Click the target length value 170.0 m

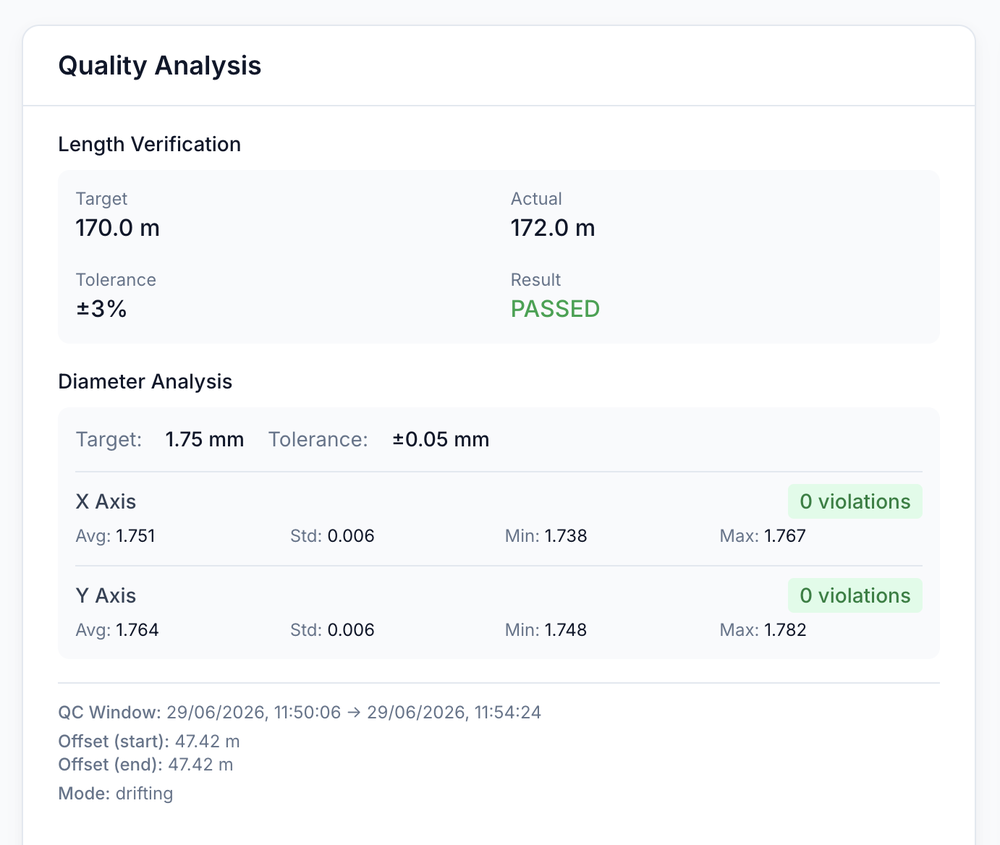tap(117, 228)
